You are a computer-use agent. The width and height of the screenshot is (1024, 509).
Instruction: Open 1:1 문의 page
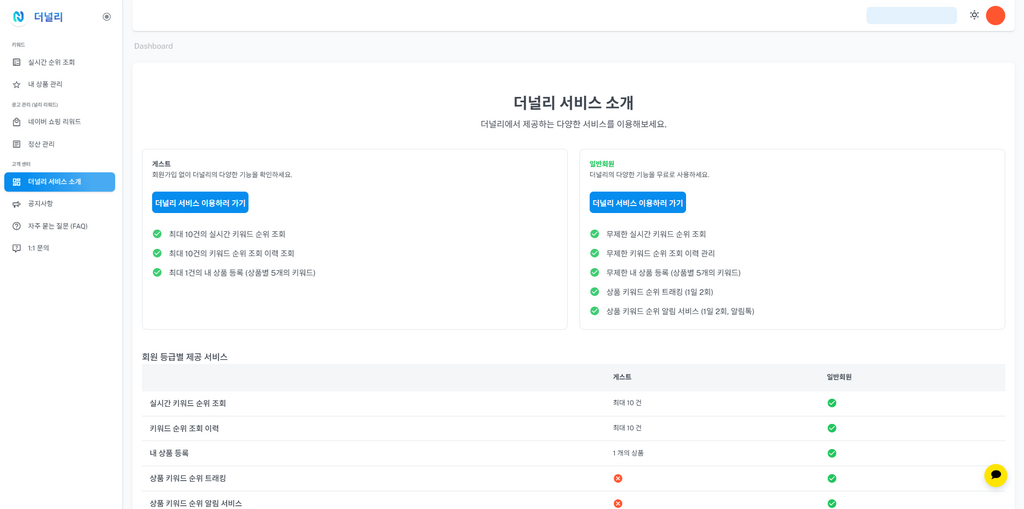[59, 248]
